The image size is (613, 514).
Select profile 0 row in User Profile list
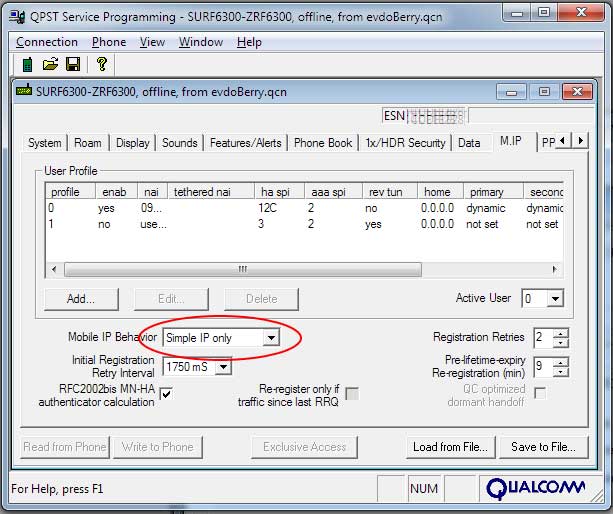point(304,208)
